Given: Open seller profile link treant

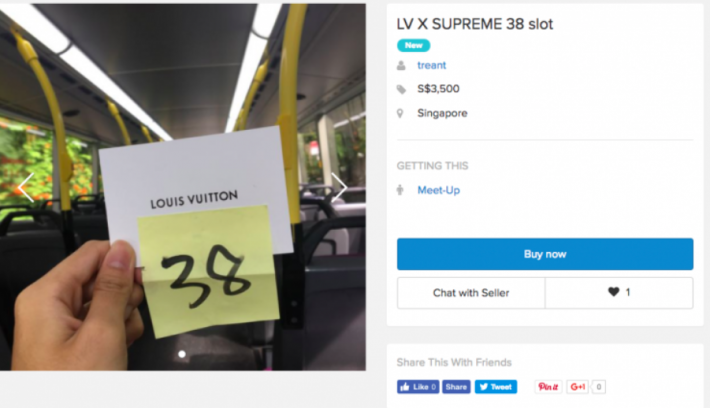Looking at the screenshot, I should (432, 65).
